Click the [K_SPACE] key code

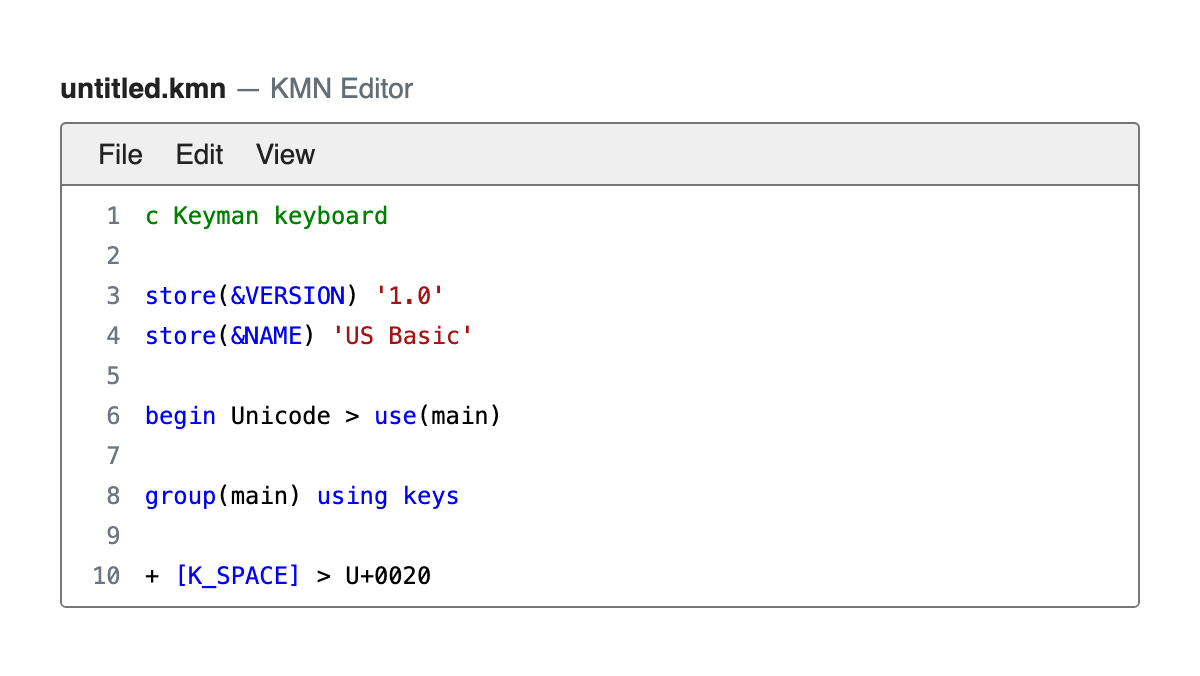(237, 576)
